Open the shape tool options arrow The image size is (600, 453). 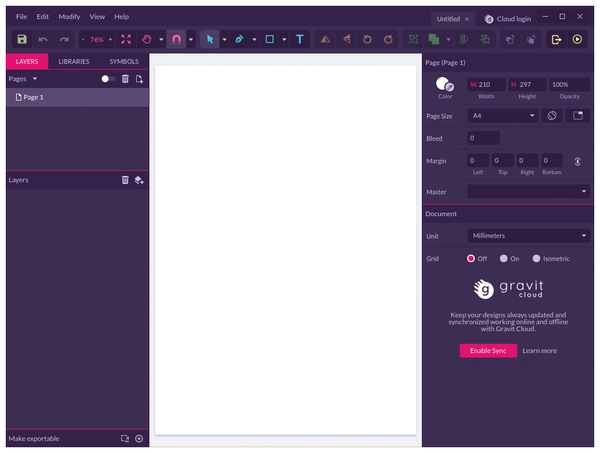284,39
